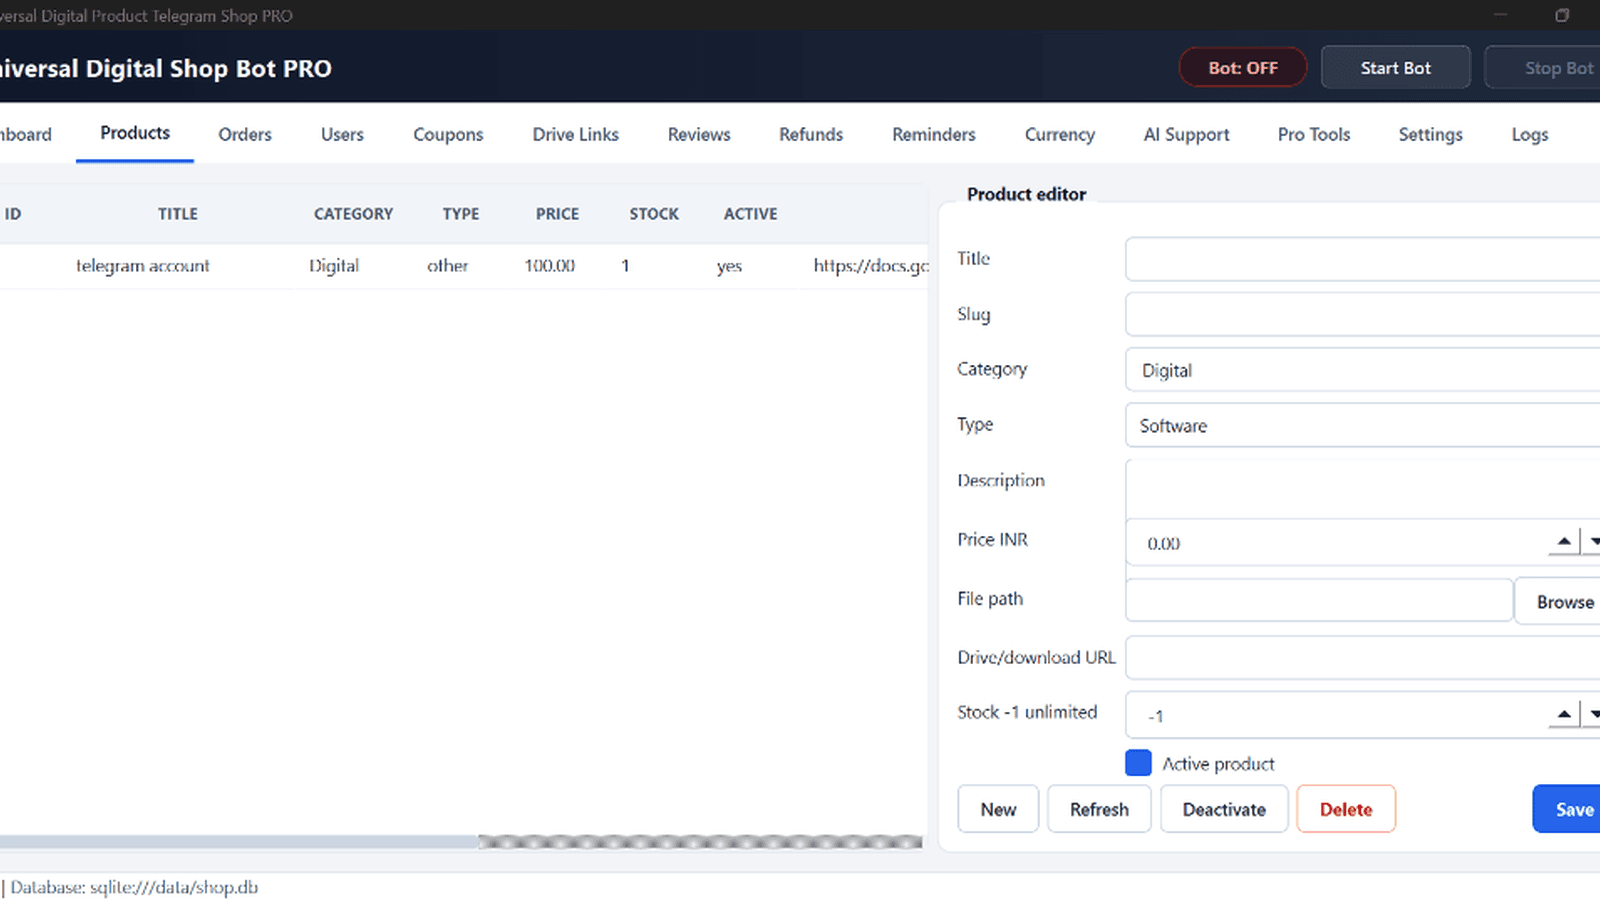1600x900 pixels.
Task: Open the Type dropdown showing Software
Action: coord(1363,425)
